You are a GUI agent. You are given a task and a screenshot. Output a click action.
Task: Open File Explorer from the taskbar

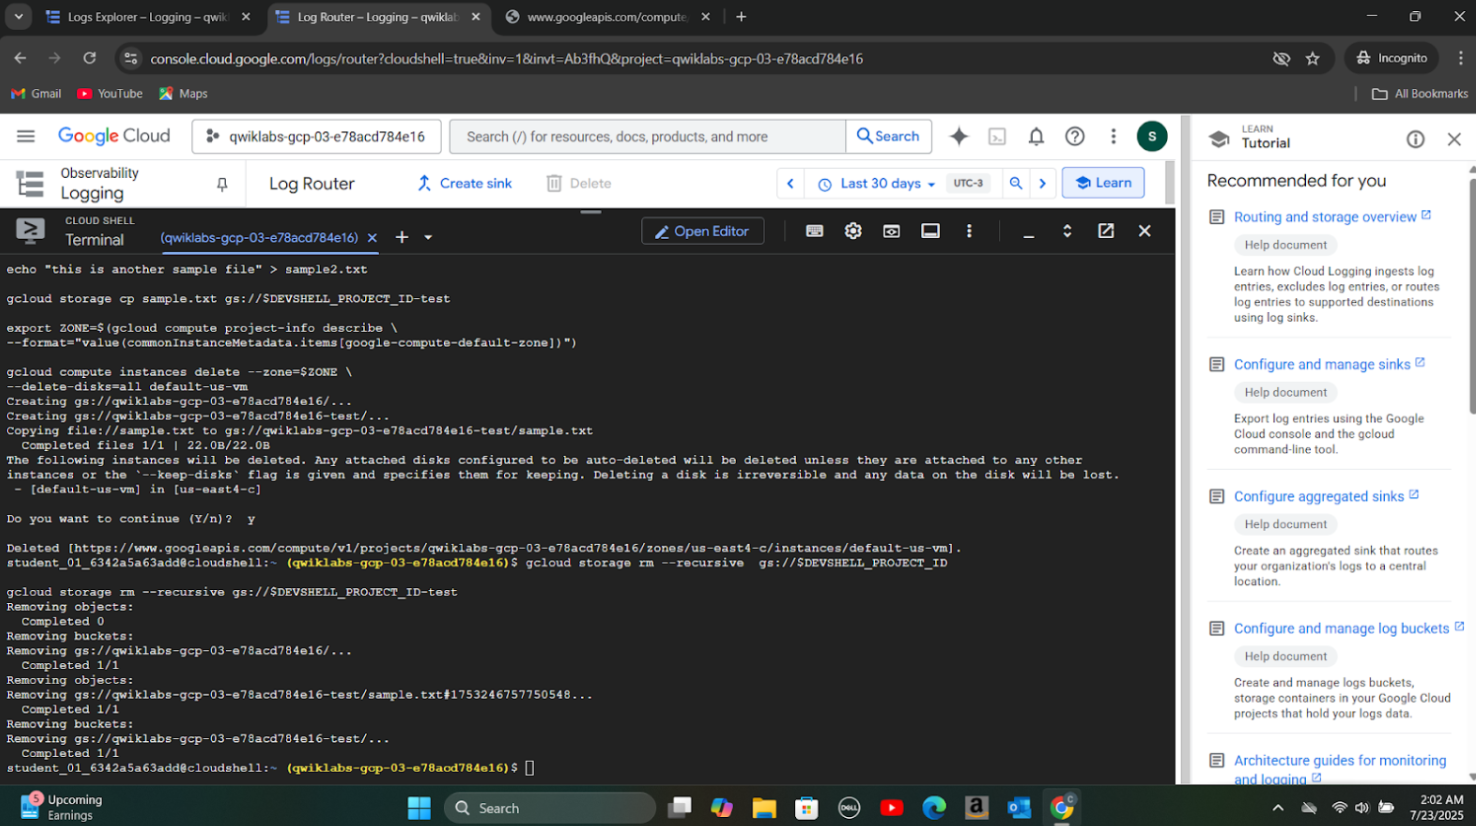tap(764, 808)
